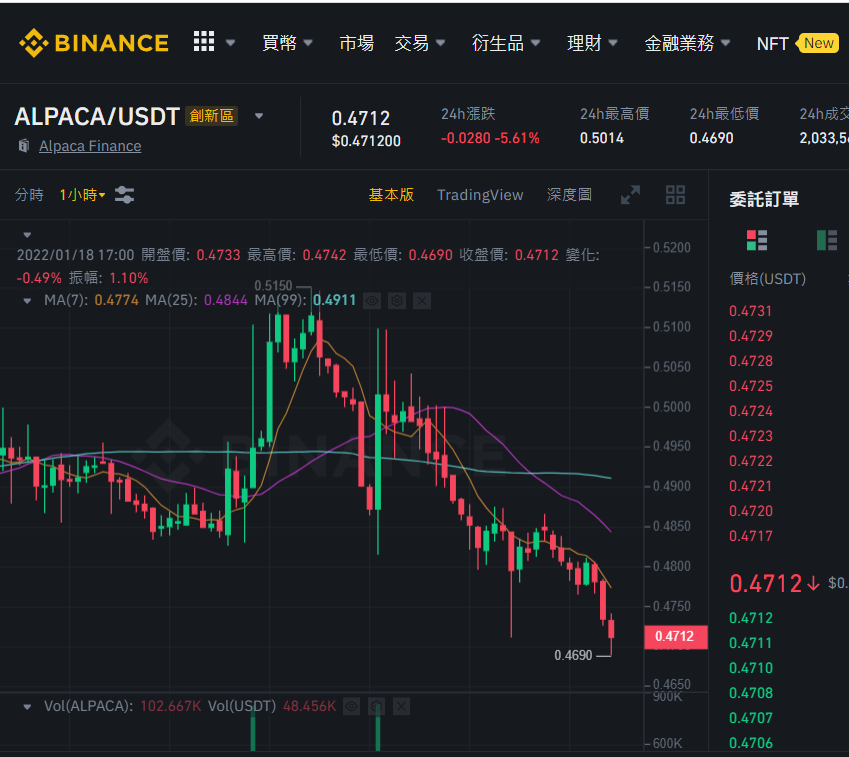Click ask price 0.4717

750,536
